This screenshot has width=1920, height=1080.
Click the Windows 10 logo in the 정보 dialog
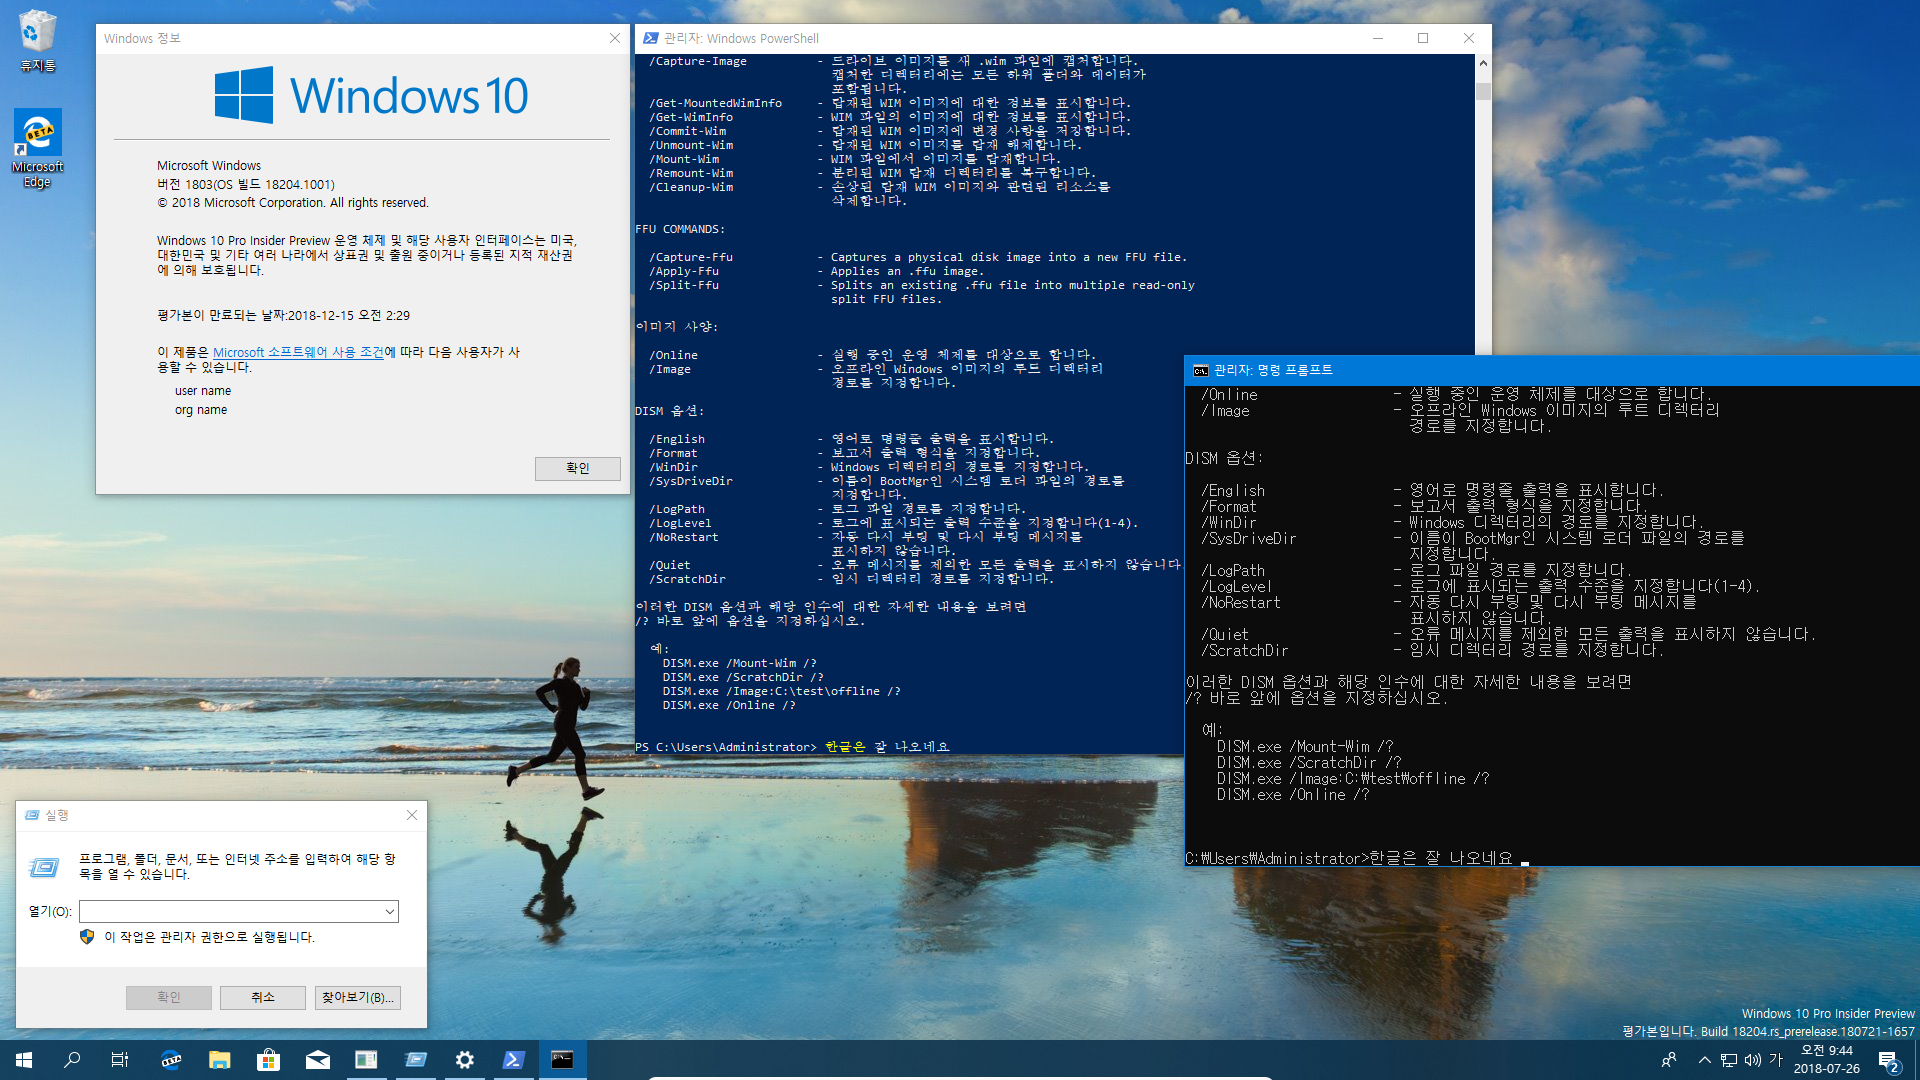[371, 96]
